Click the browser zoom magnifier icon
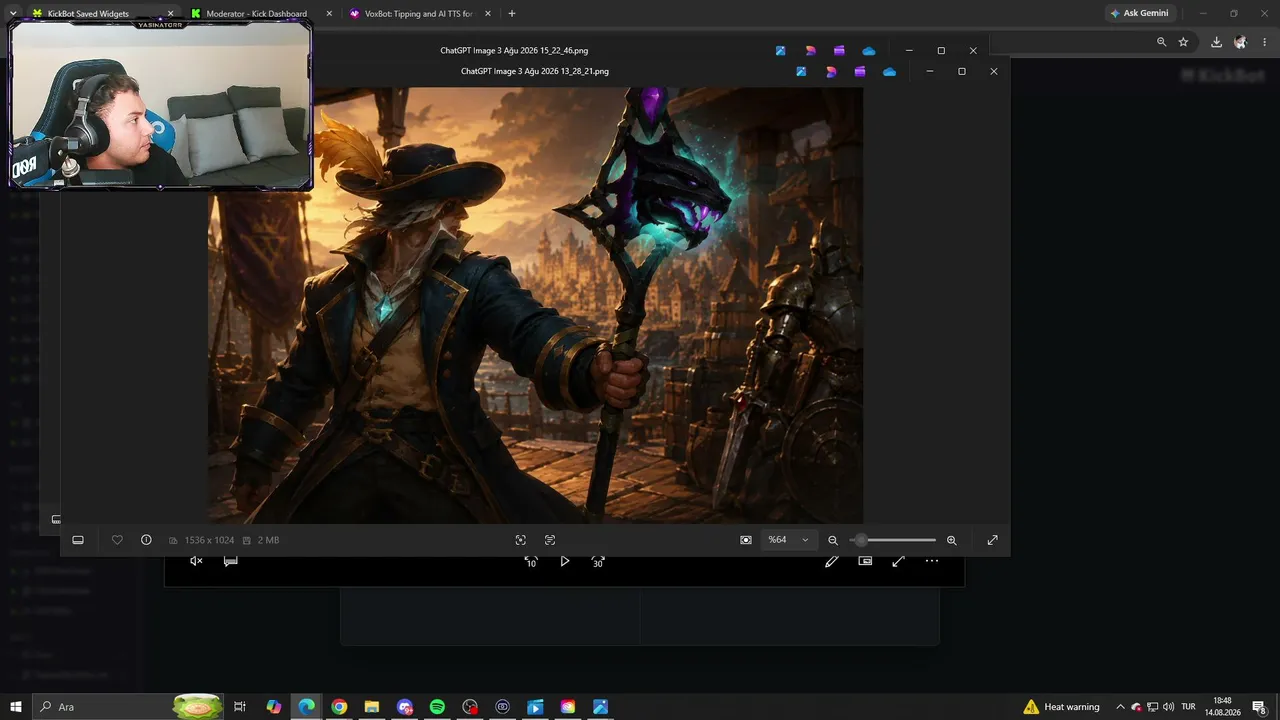The image size is (1280, 720). 1161,42
